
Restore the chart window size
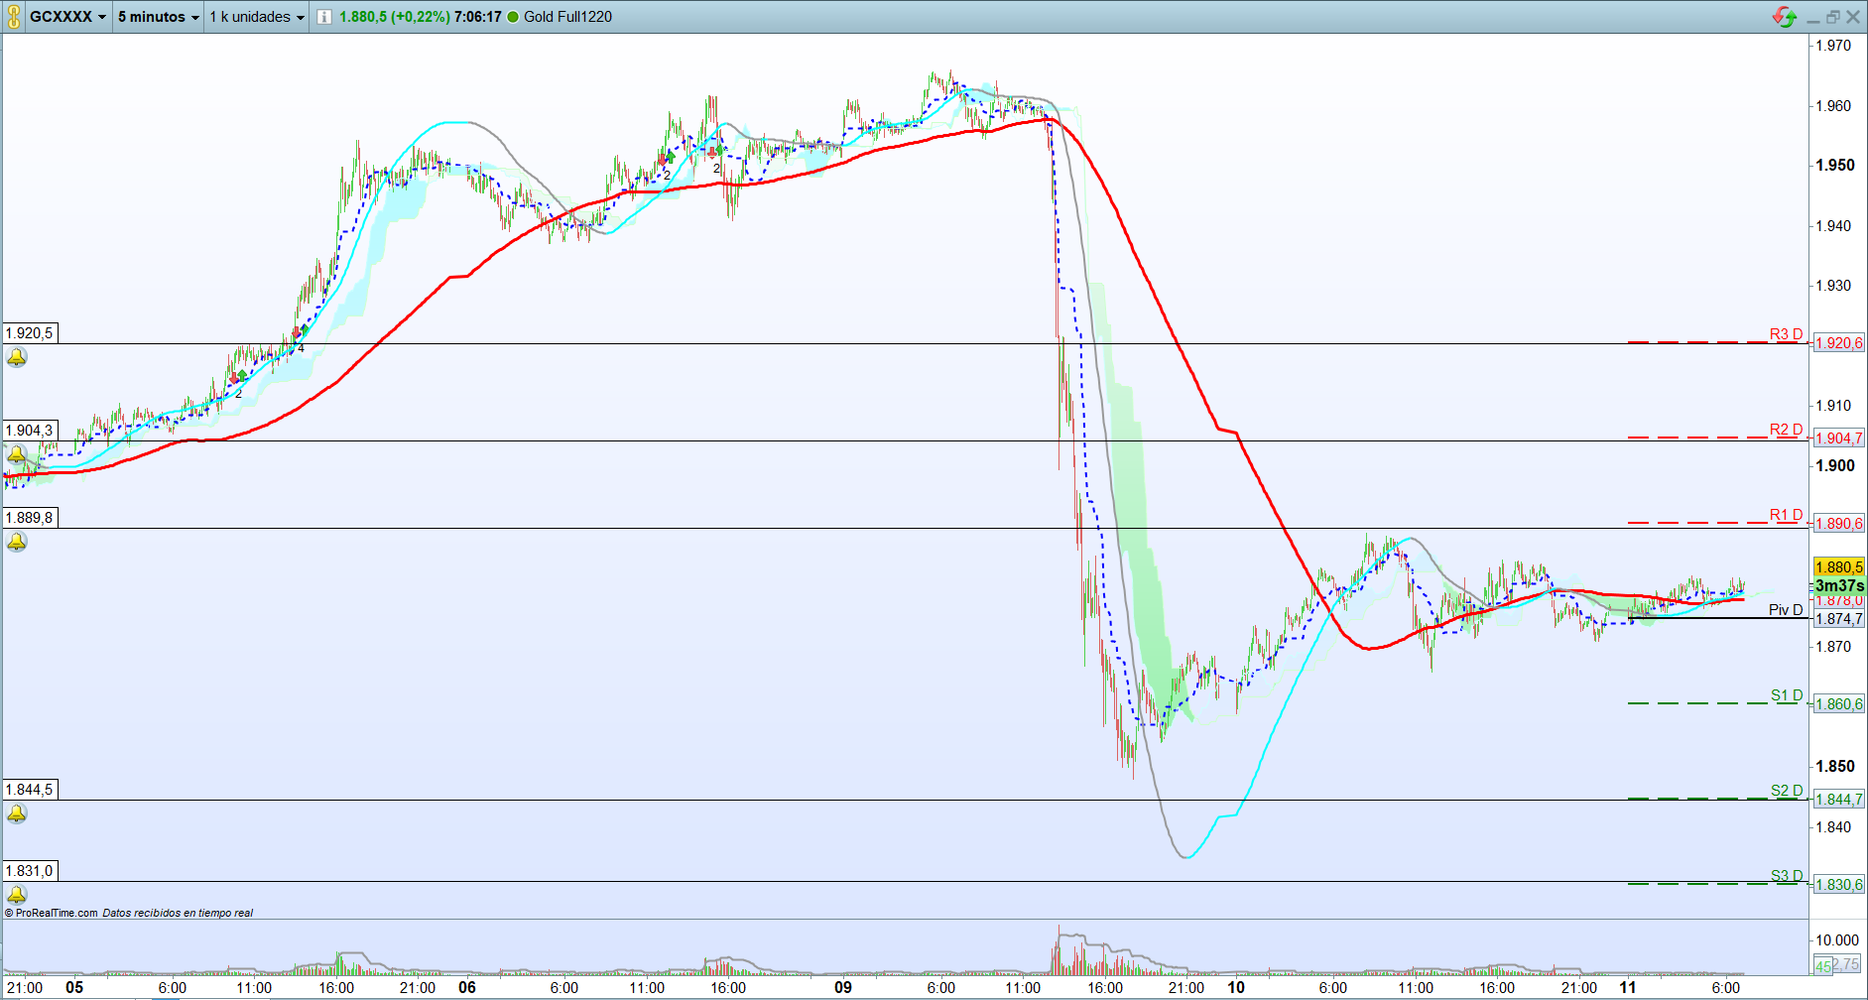pos(1833,17)
